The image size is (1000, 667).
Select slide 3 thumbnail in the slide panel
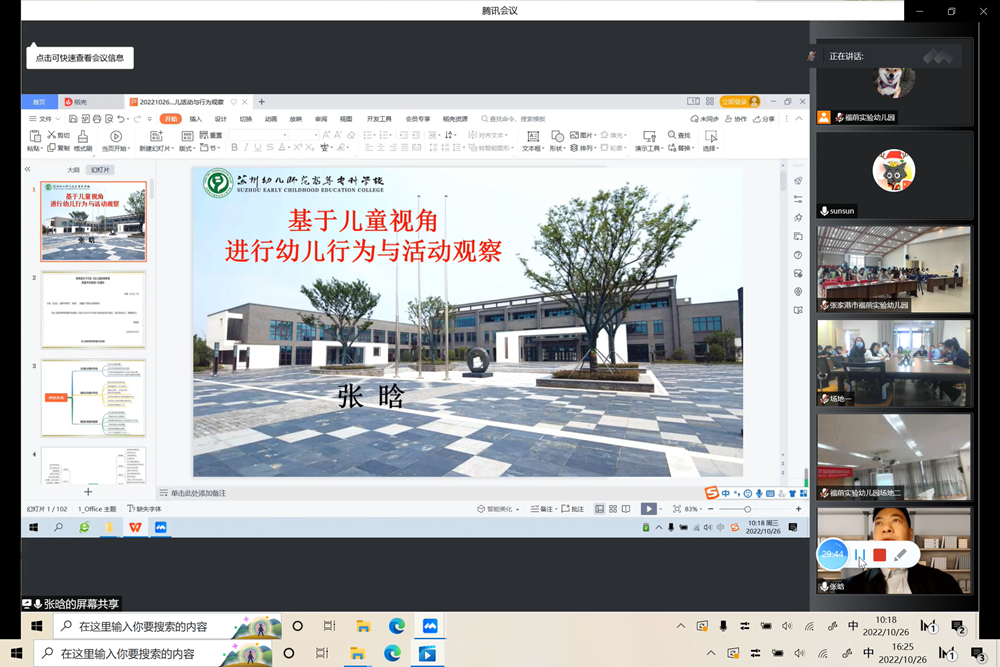[92, 398]
